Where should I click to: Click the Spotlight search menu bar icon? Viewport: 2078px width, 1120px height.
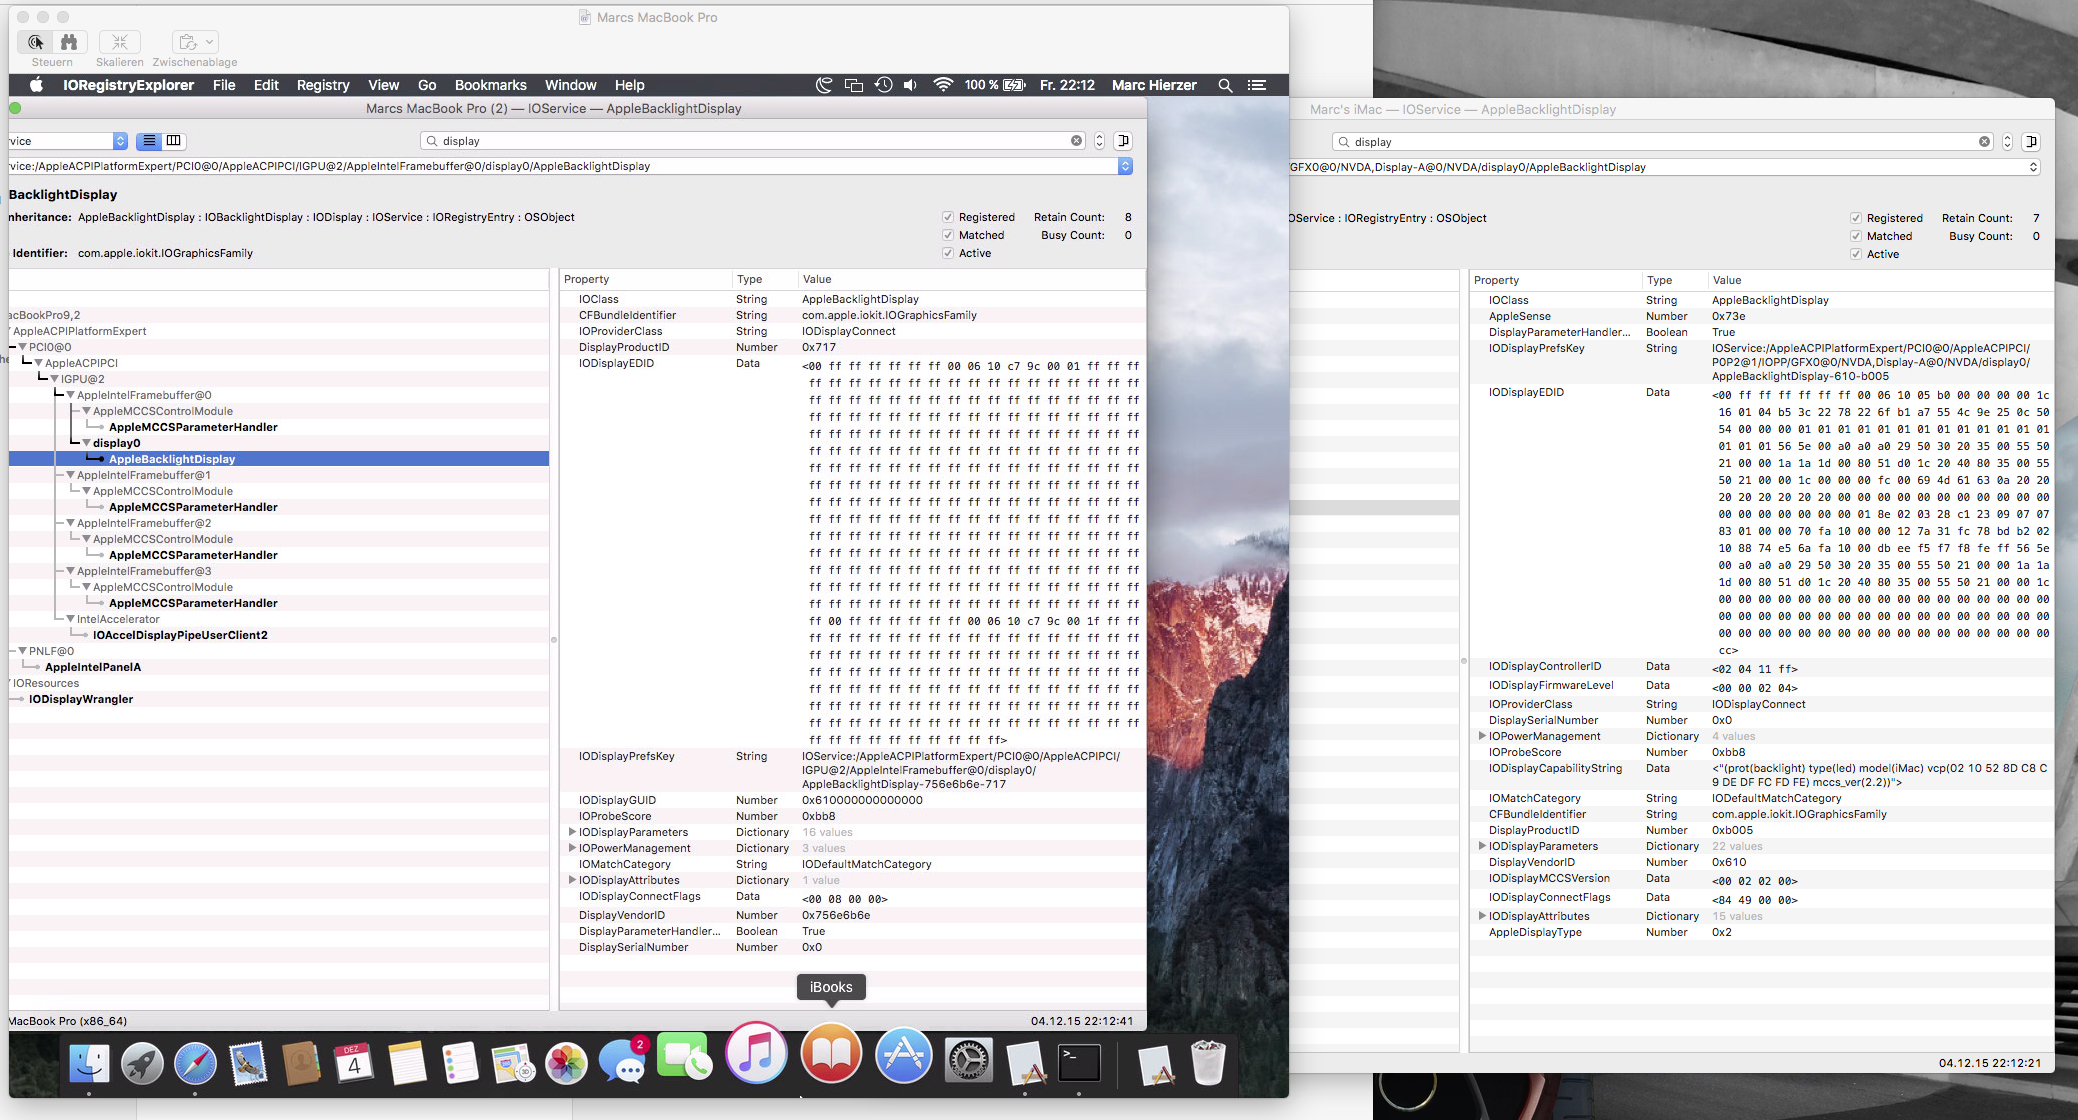coord(1225,85)
